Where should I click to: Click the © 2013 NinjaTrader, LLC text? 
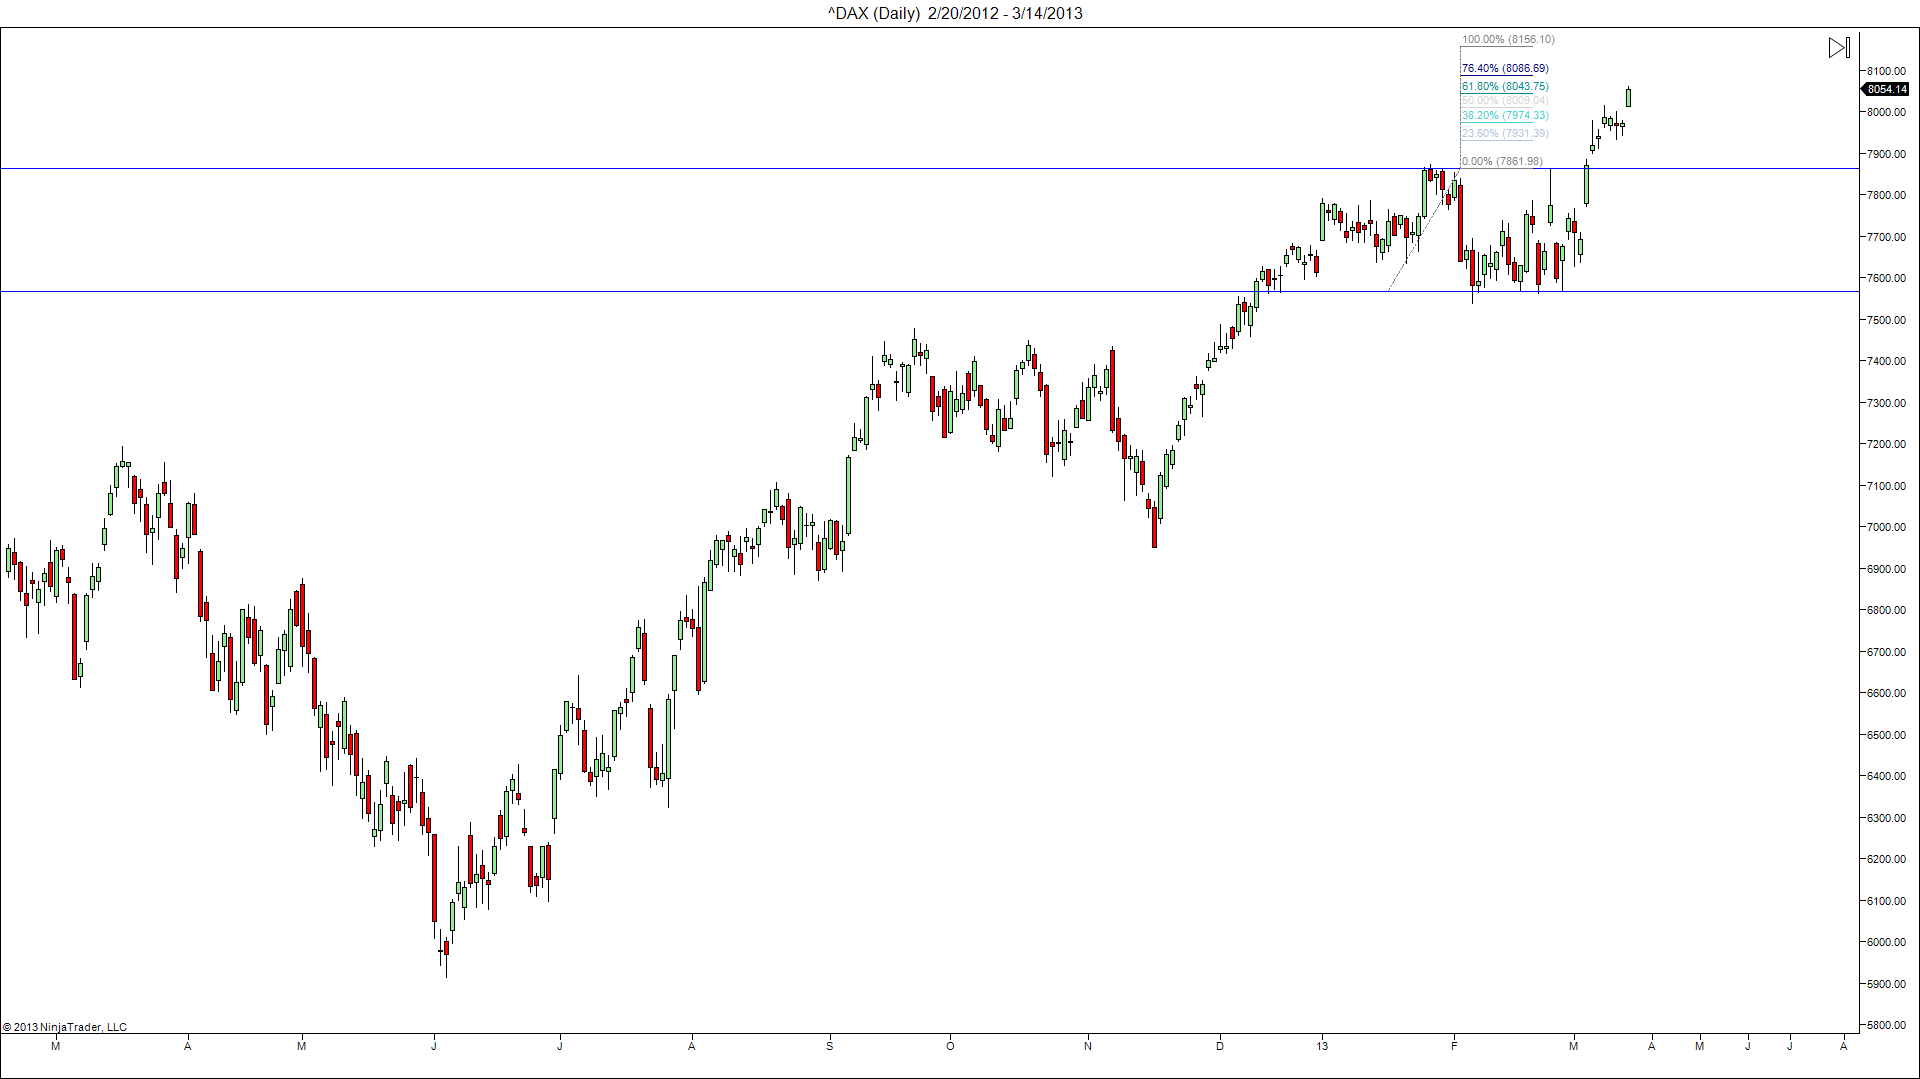coord(65,1027)
